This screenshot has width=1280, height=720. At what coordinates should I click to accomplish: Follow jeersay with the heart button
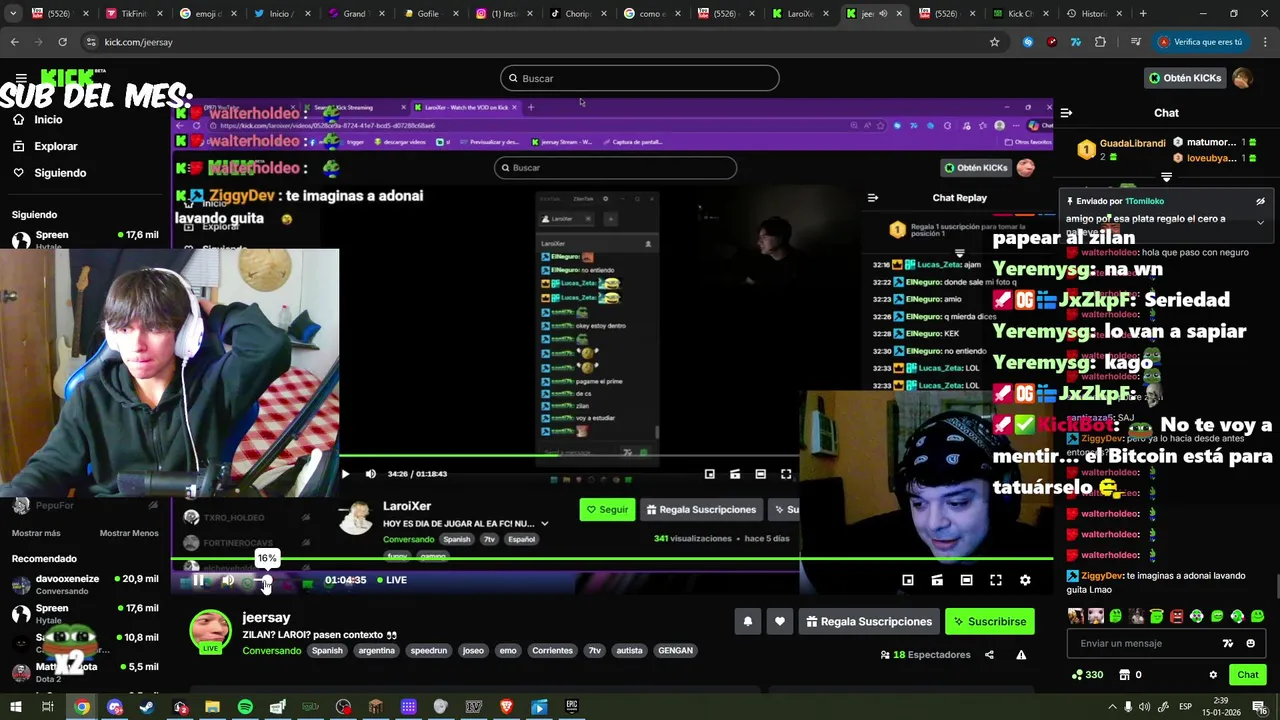(780, 622)
